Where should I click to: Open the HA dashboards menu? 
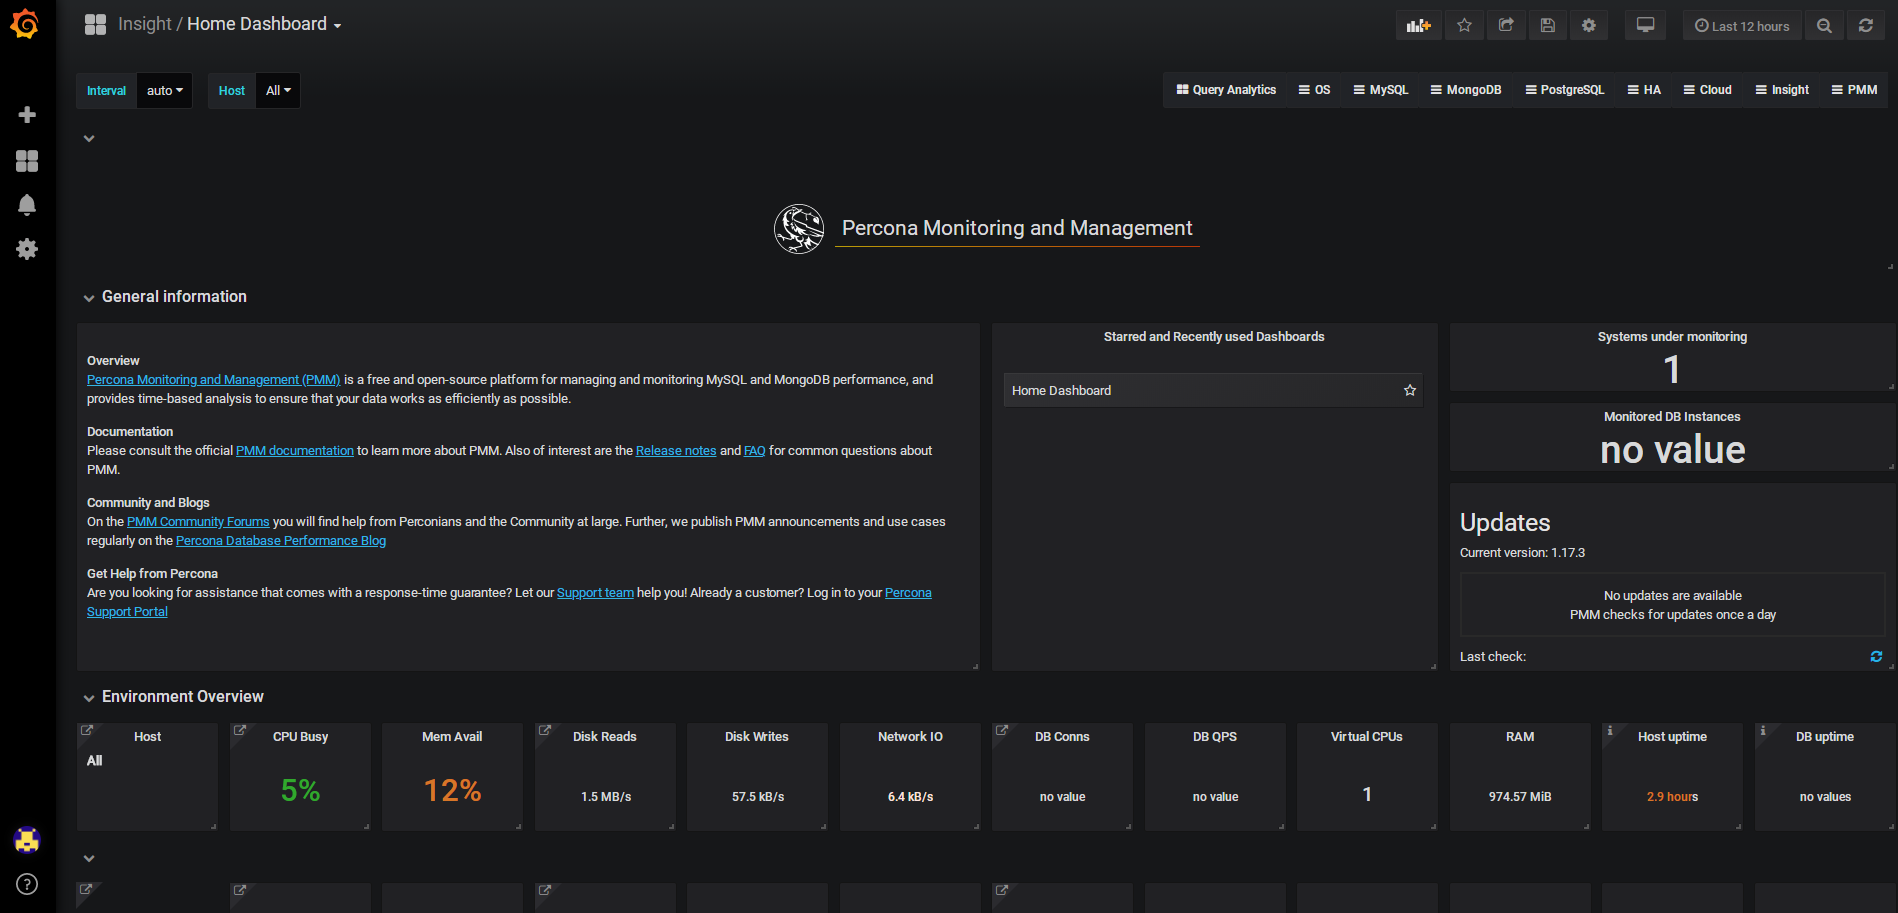pos(1644,90)
